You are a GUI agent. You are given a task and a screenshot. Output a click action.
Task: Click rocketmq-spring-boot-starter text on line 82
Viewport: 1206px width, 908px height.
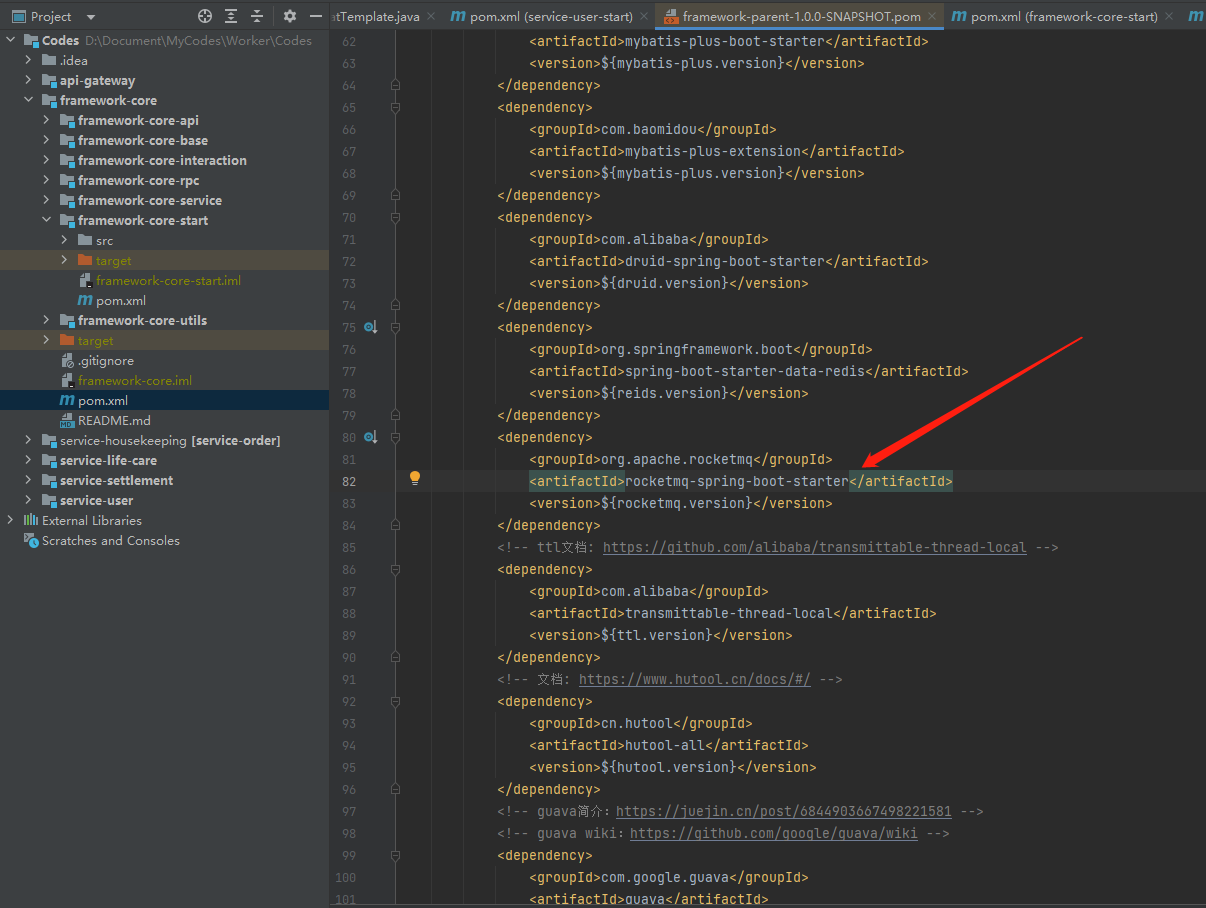(737, 481)
